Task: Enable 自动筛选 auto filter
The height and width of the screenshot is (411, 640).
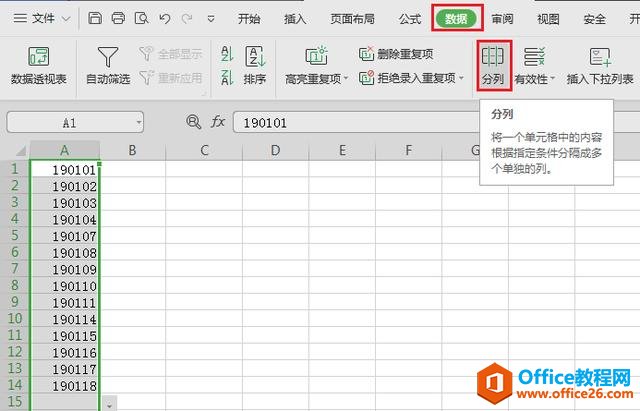Action: tap(108, 66)
